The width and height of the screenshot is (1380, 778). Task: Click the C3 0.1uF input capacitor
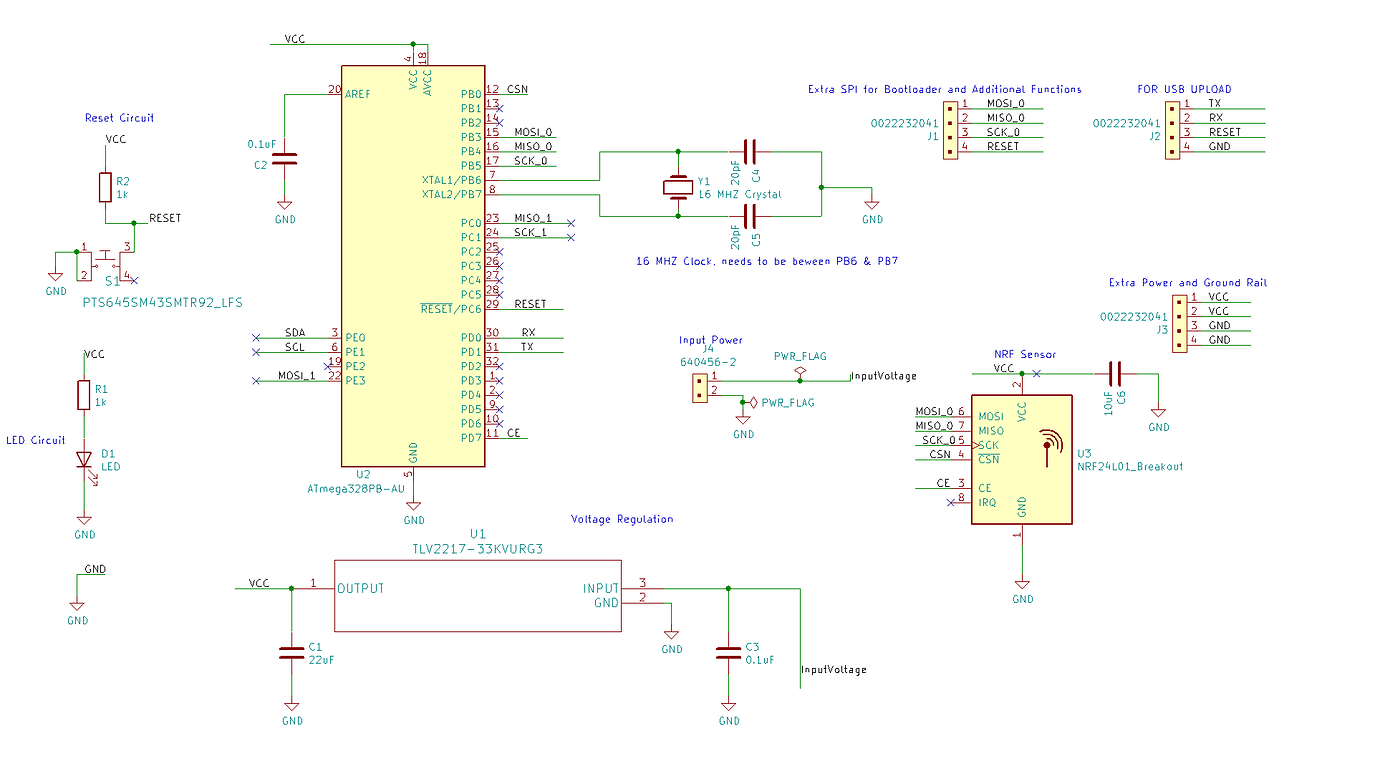(x=729, y=653)
